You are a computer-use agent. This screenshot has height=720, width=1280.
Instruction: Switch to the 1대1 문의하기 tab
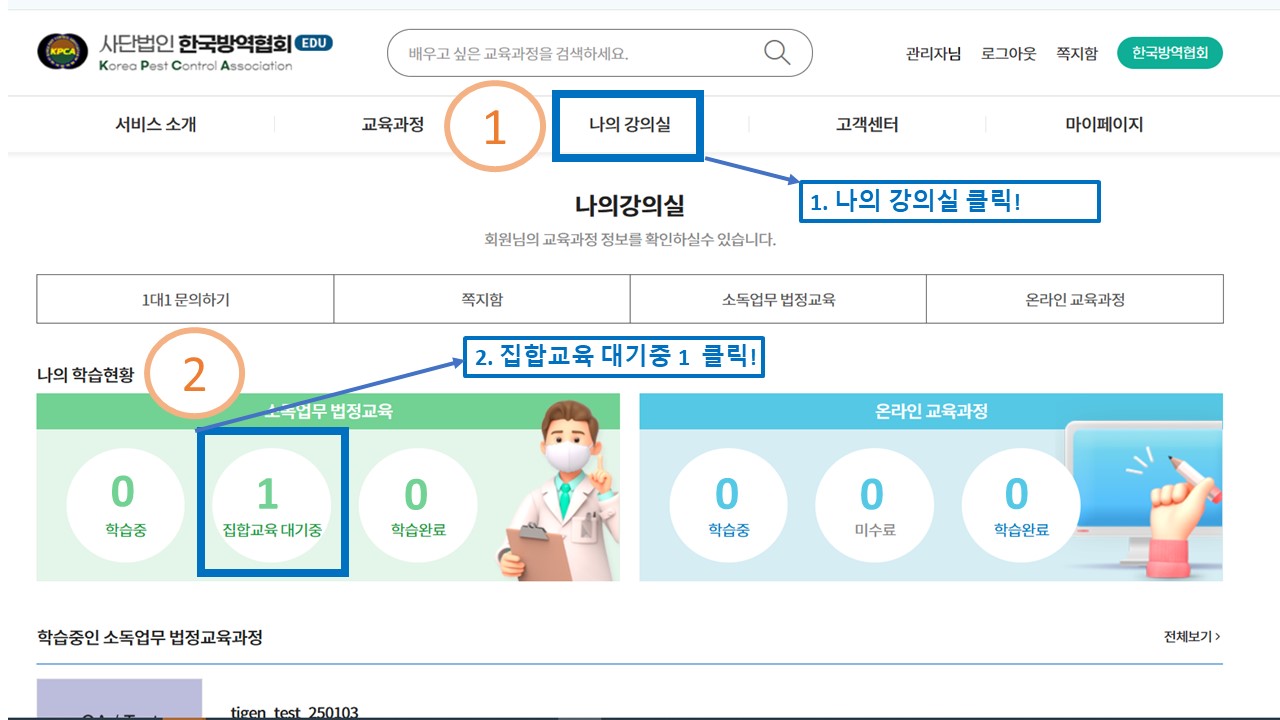[184, 298]
